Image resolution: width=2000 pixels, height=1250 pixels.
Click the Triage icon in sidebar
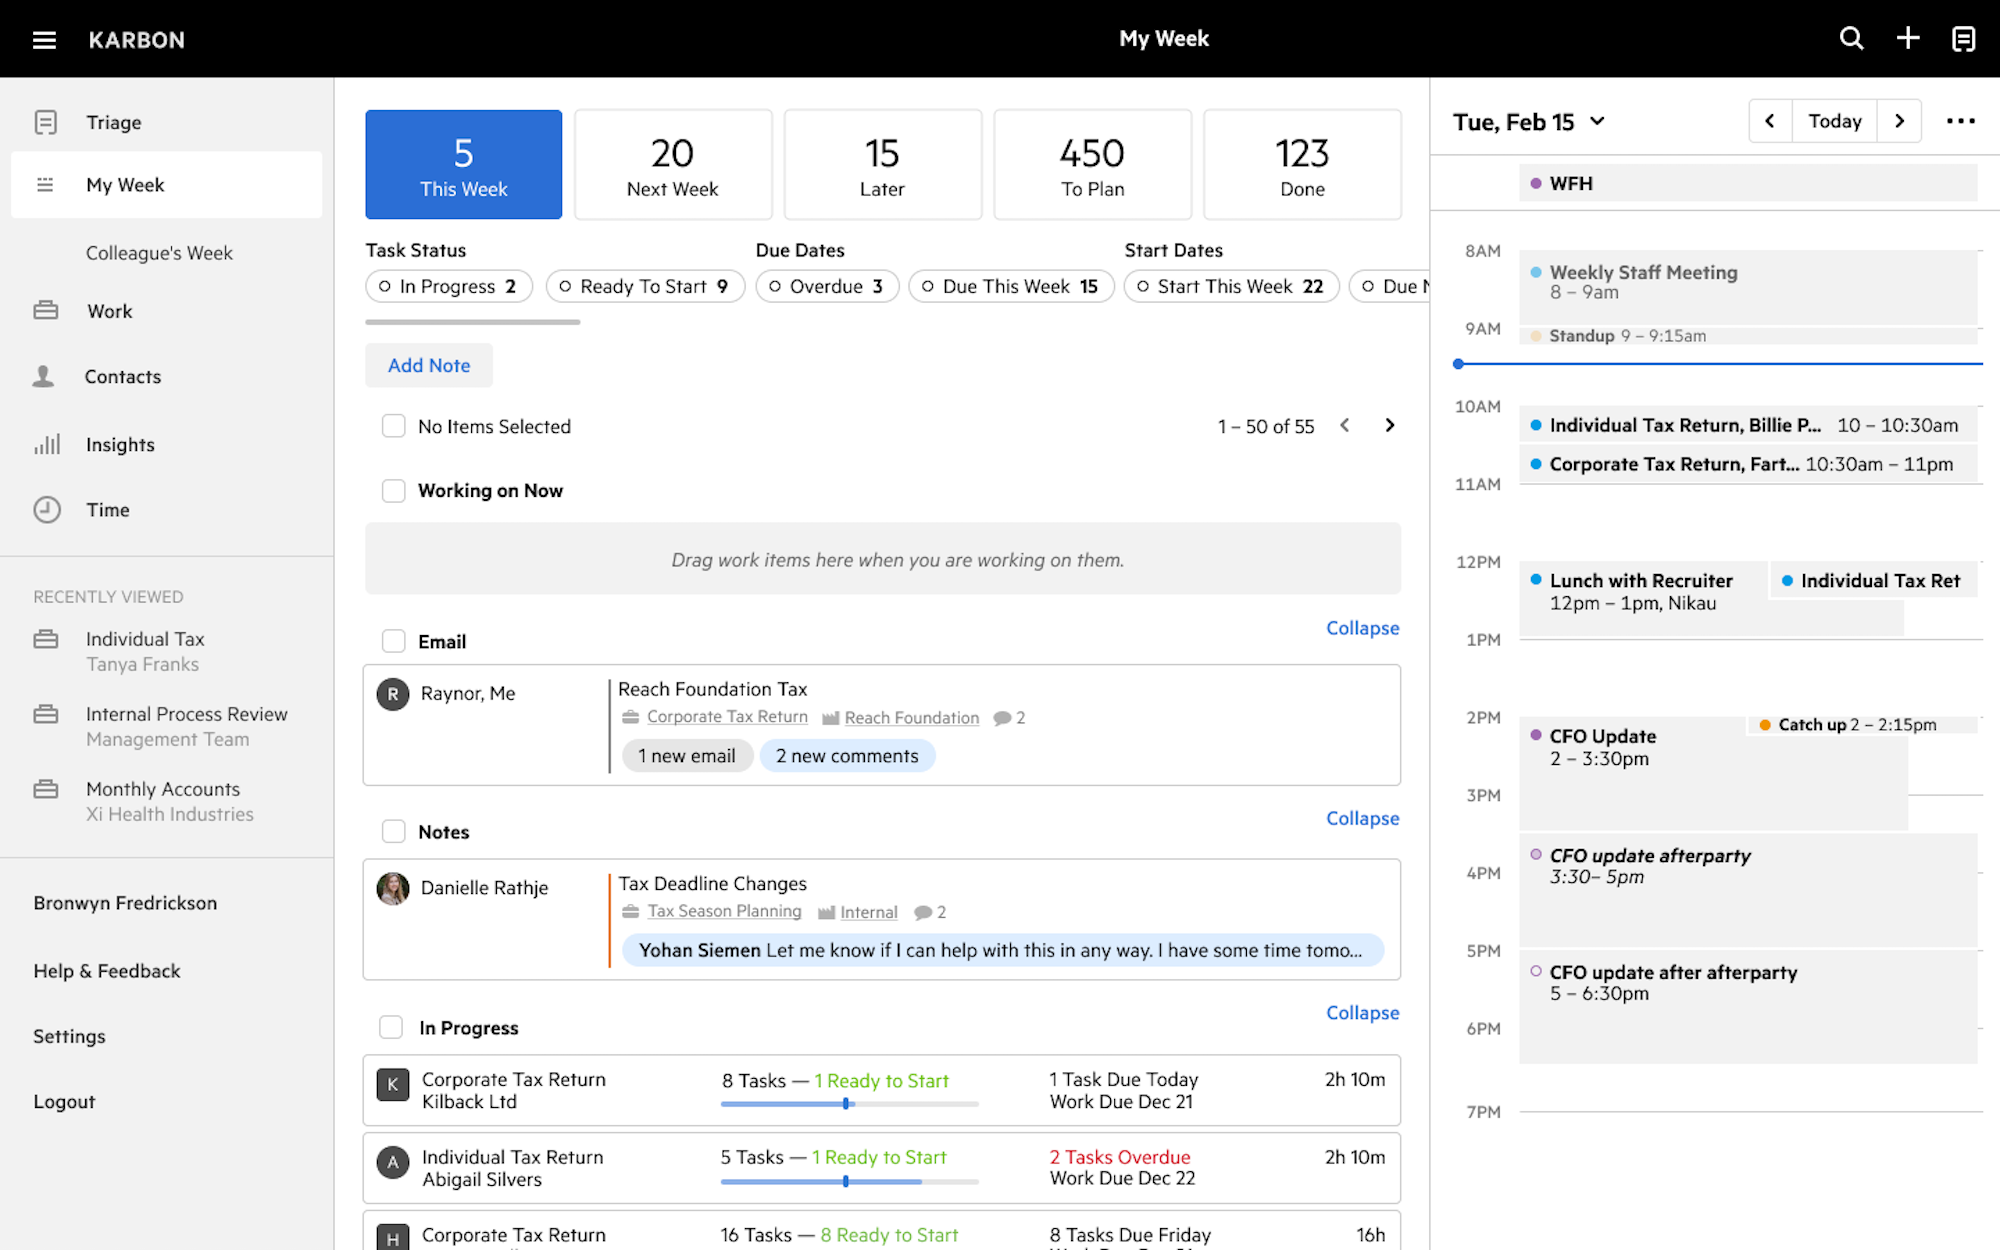click(x=45, y=122)
